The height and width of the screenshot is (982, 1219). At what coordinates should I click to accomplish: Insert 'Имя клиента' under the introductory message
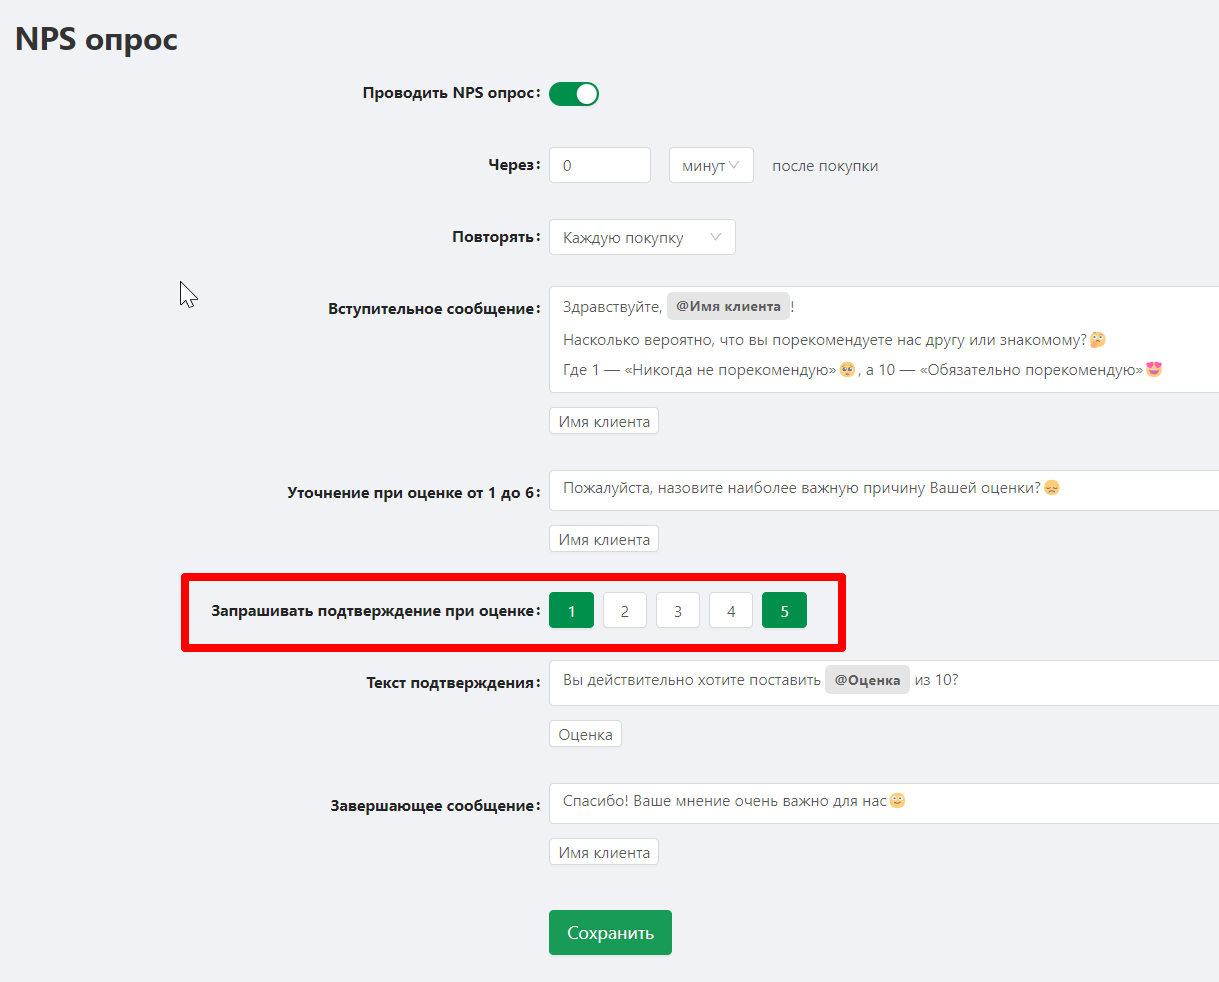[x=604, y=421]
